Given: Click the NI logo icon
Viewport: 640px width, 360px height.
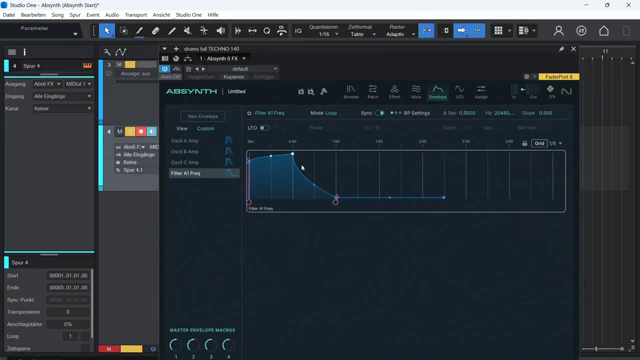Looking at the screenshot, I should [566, 91].
